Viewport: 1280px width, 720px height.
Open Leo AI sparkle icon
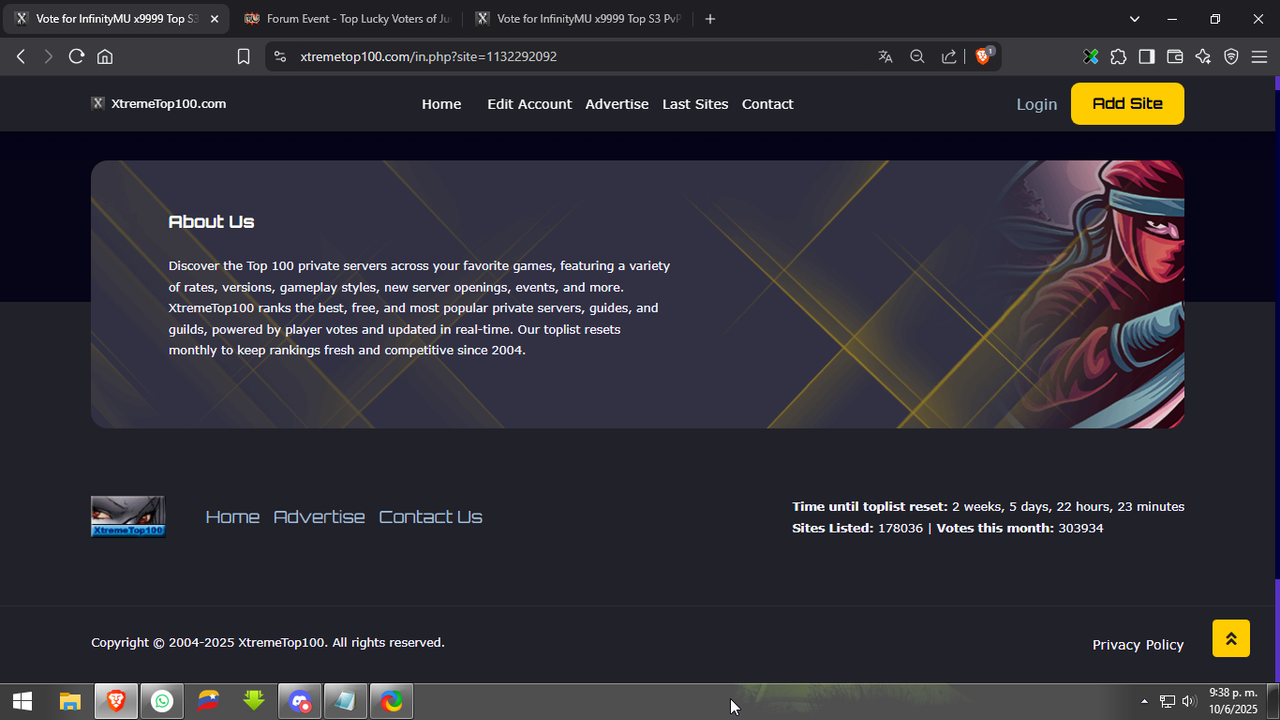tap(1203, 57)
